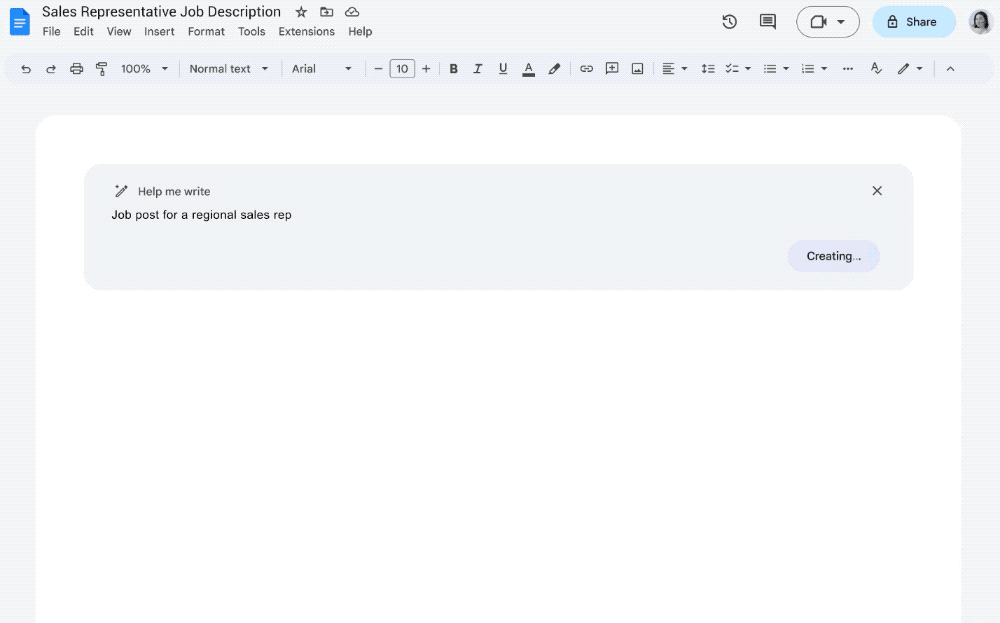Open the Extensions menu
Image resolution: width=1000 pixels, height=623 pixels.
tap(306, 31)
